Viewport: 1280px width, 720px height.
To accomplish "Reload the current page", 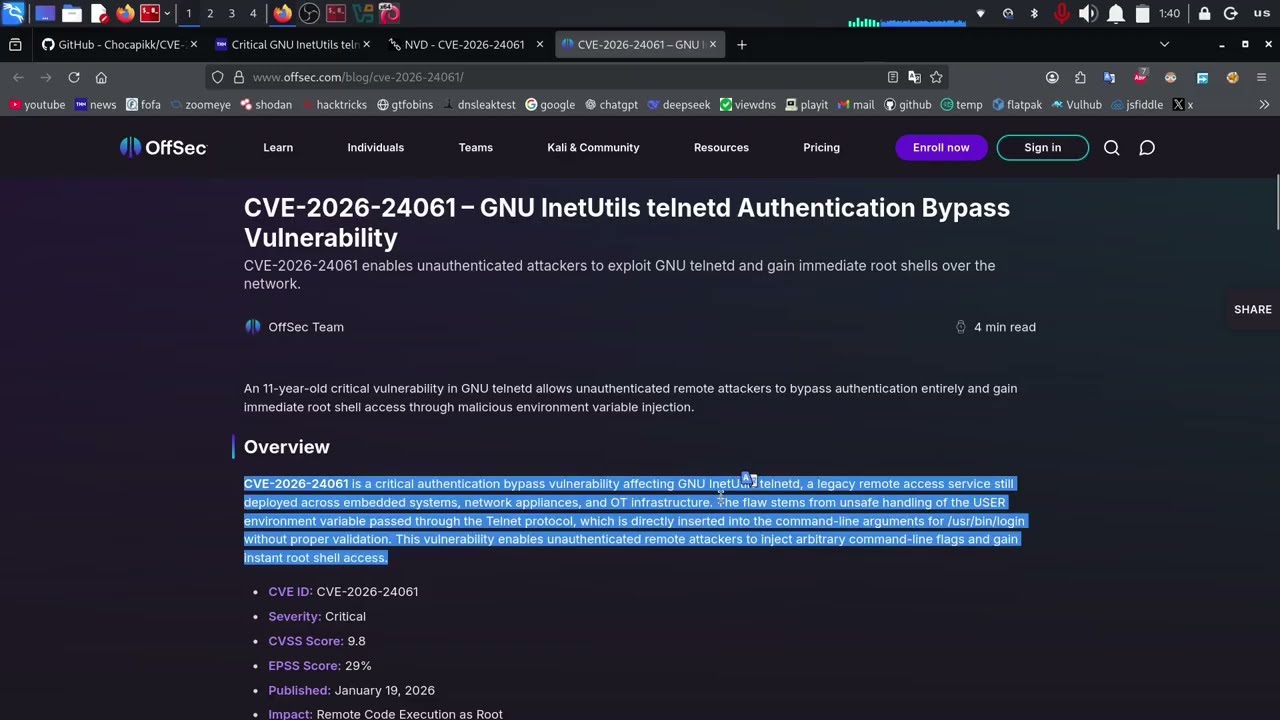I will (74, 77).
